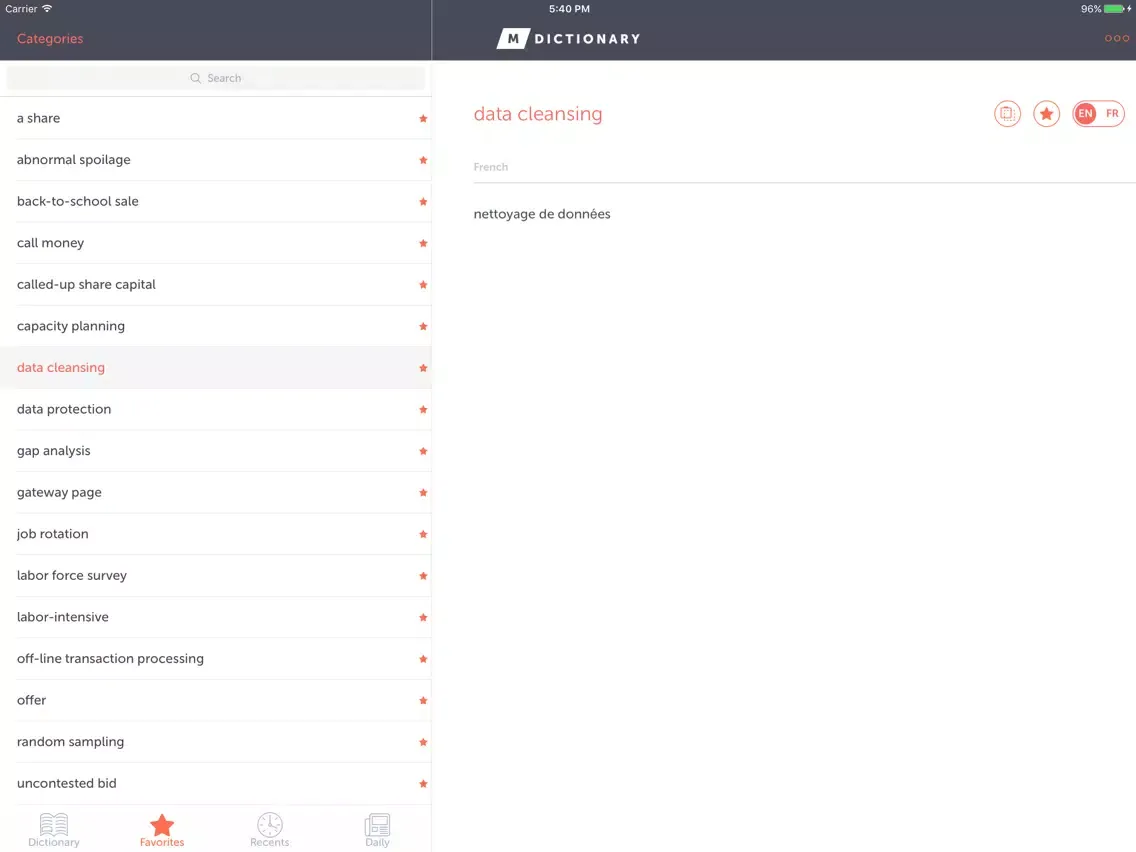This screenshot has width=1136, height=852.
Task: Open 'called-up share capital' entry
Action: (x=216, y=285)
